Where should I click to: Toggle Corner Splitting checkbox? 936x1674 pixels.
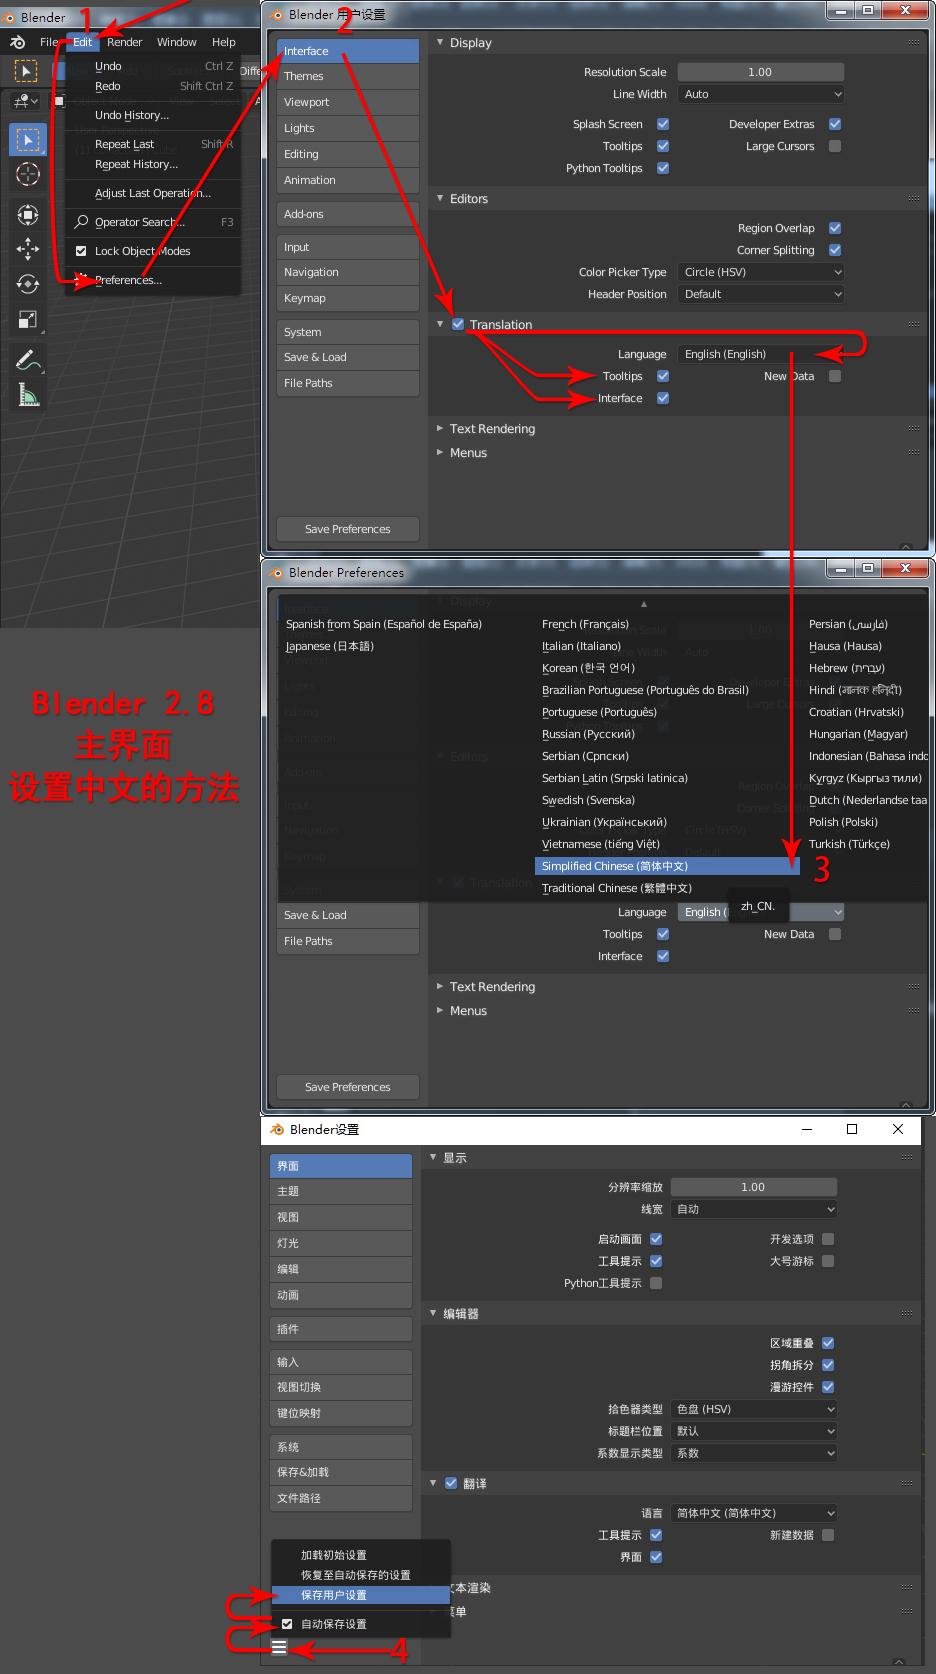tap(835, 250)
